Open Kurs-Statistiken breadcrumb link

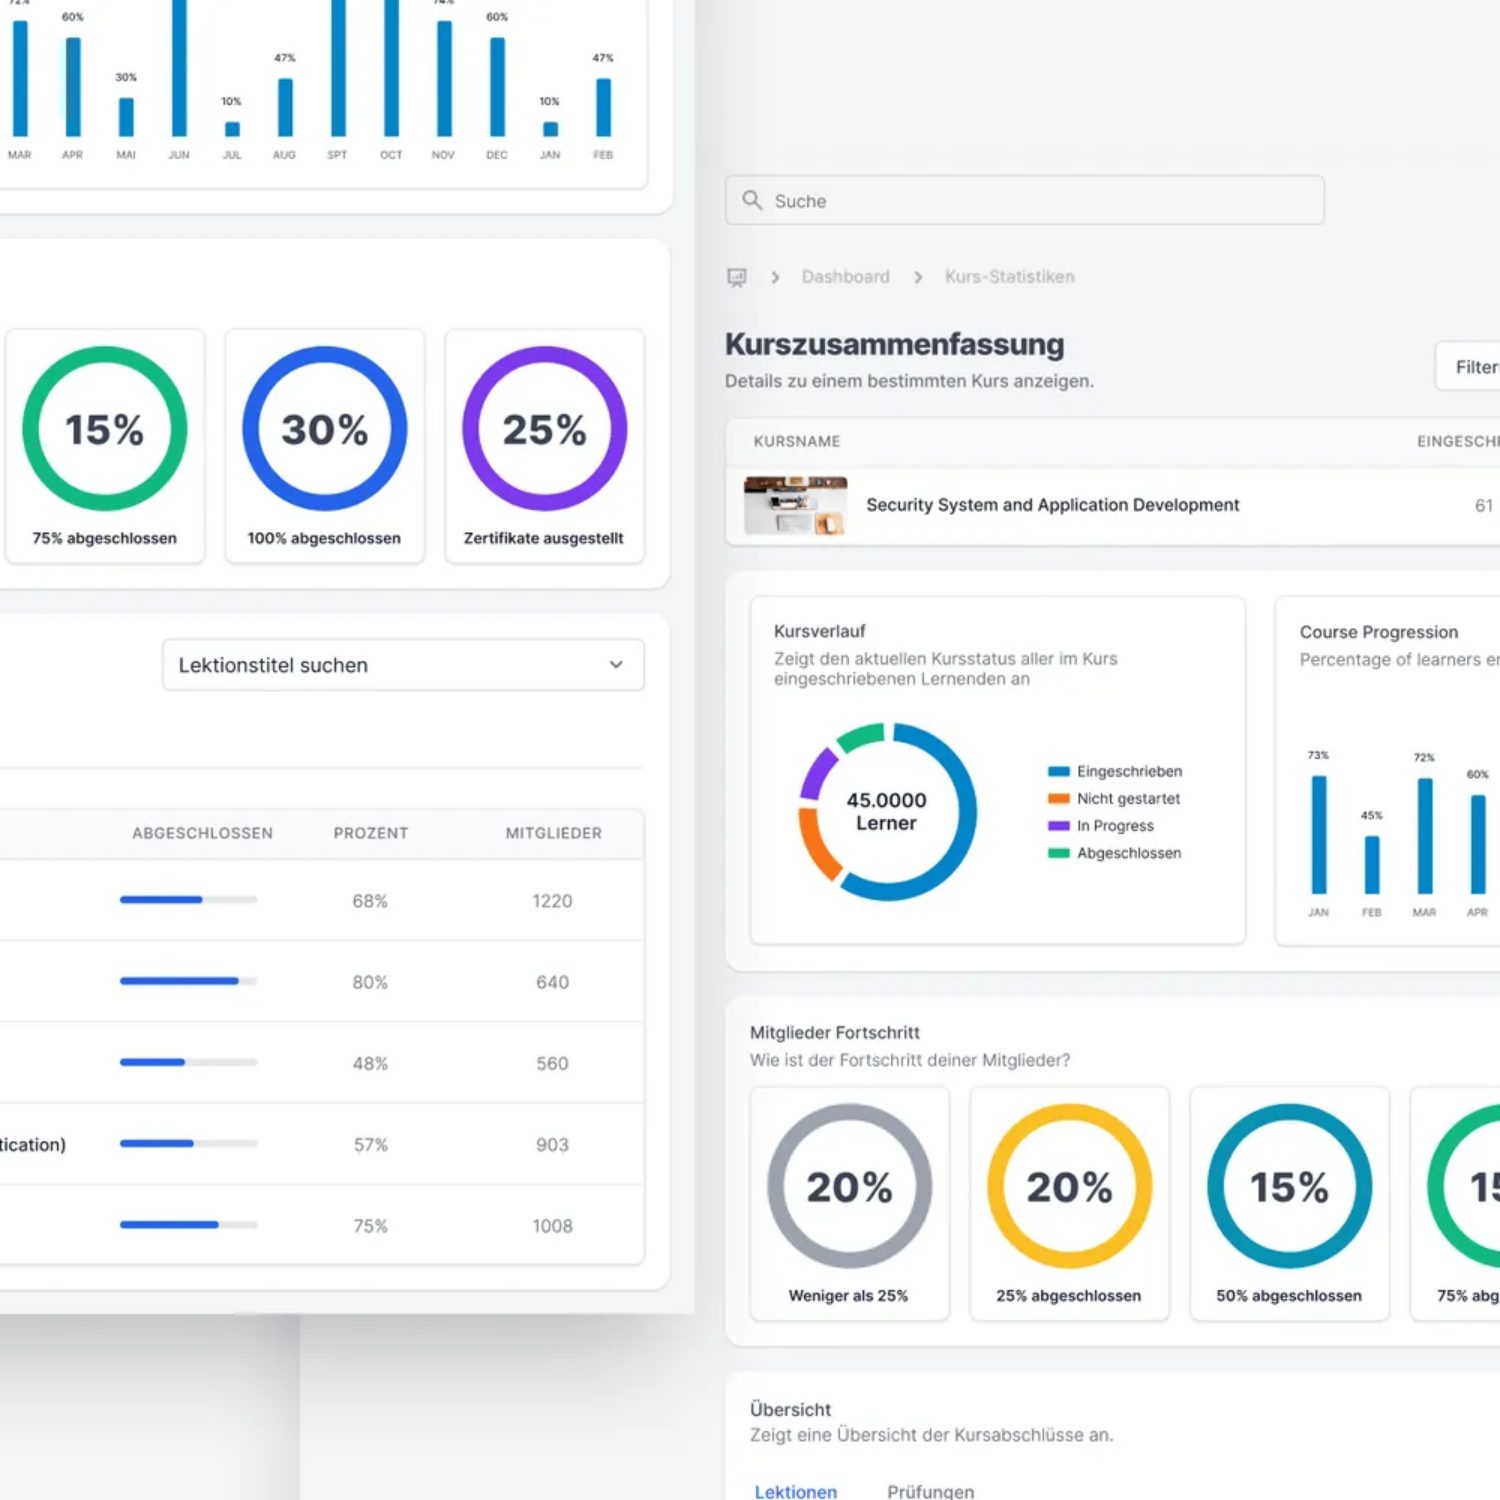tap(1010, 277)
